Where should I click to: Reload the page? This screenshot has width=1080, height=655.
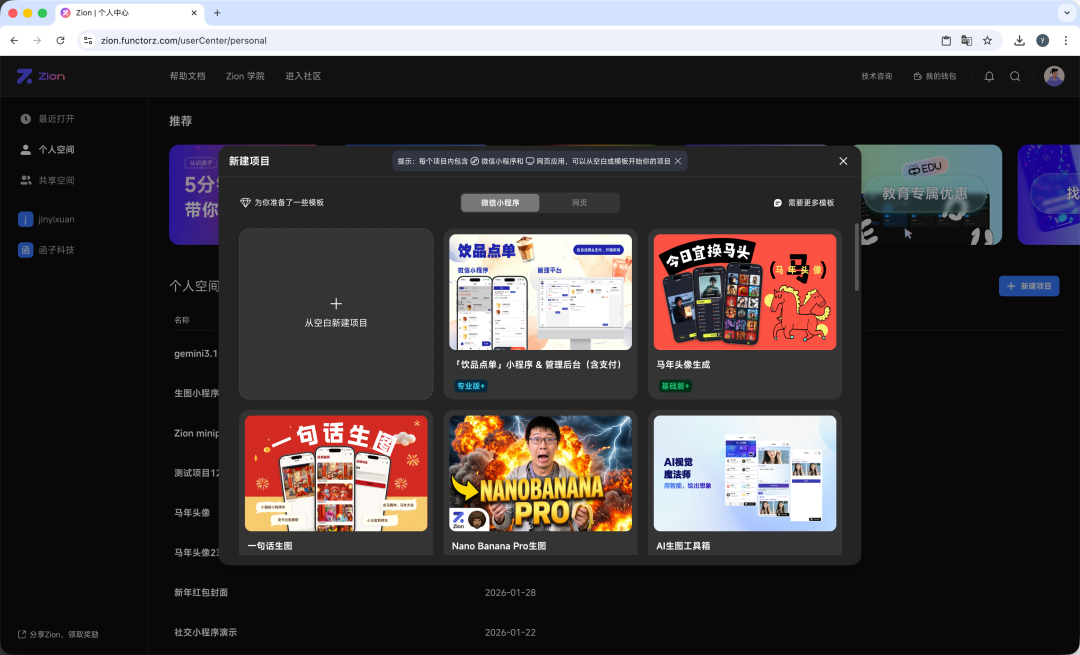tap(61, 41)
